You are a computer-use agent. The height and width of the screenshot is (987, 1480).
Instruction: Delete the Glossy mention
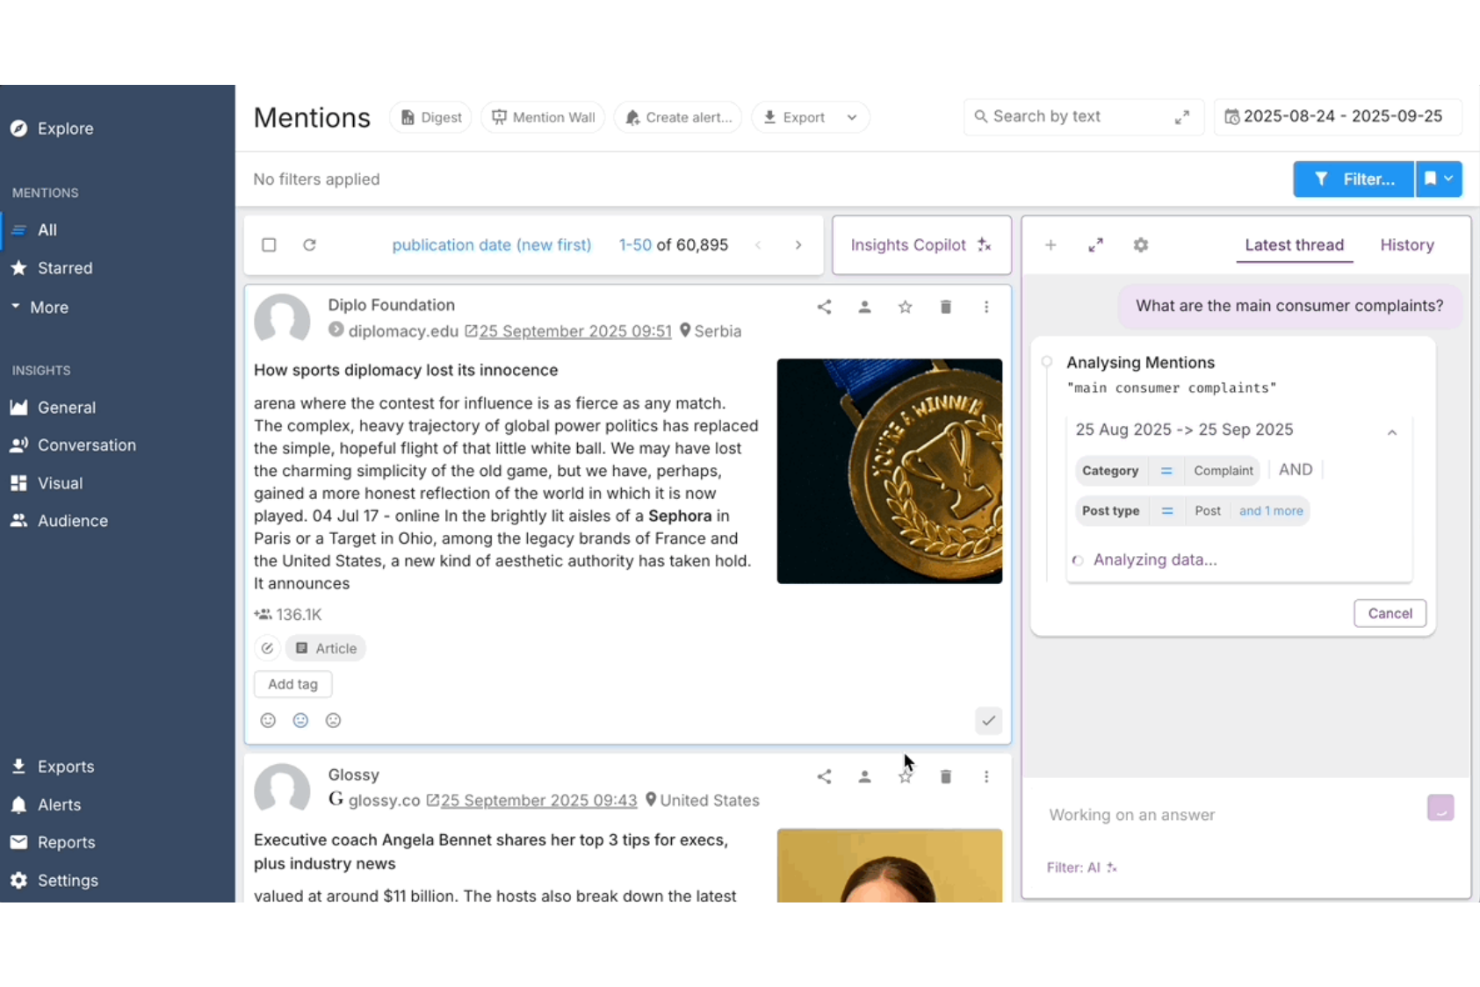[x=945, y=776]
